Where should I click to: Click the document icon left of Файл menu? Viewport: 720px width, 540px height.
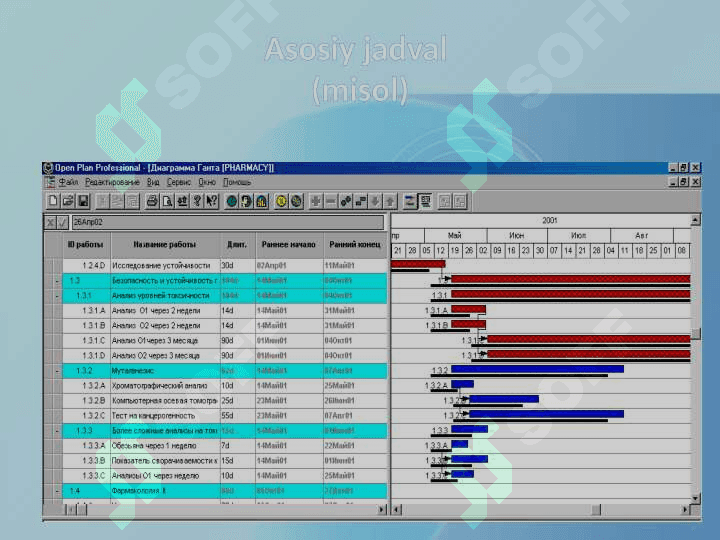click(50, 182)
